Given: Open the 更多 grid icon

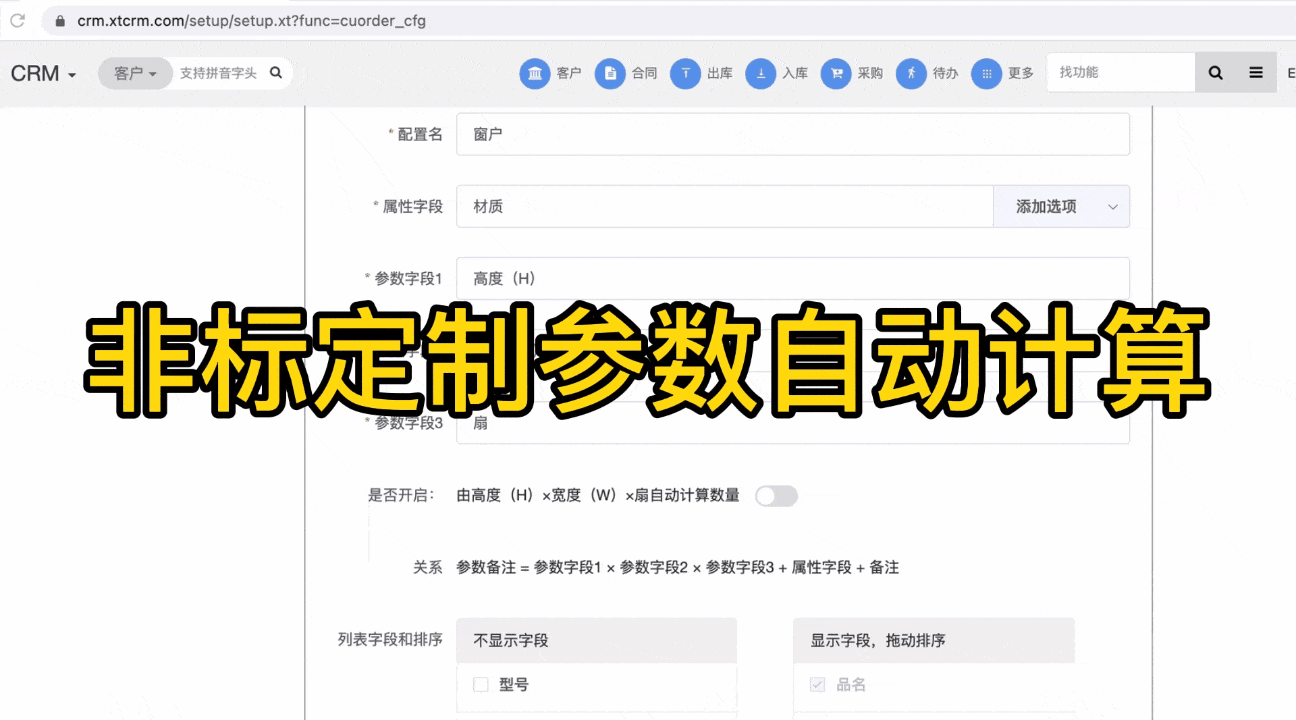Looking at the screenshot, I should (x=986, y=73).
